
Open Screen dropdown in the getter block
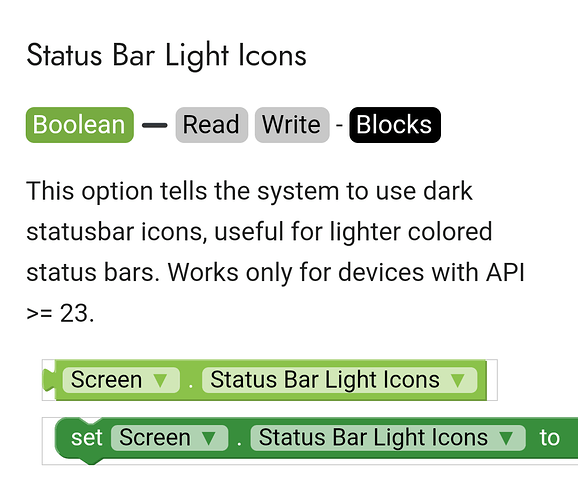click(121, 380)
